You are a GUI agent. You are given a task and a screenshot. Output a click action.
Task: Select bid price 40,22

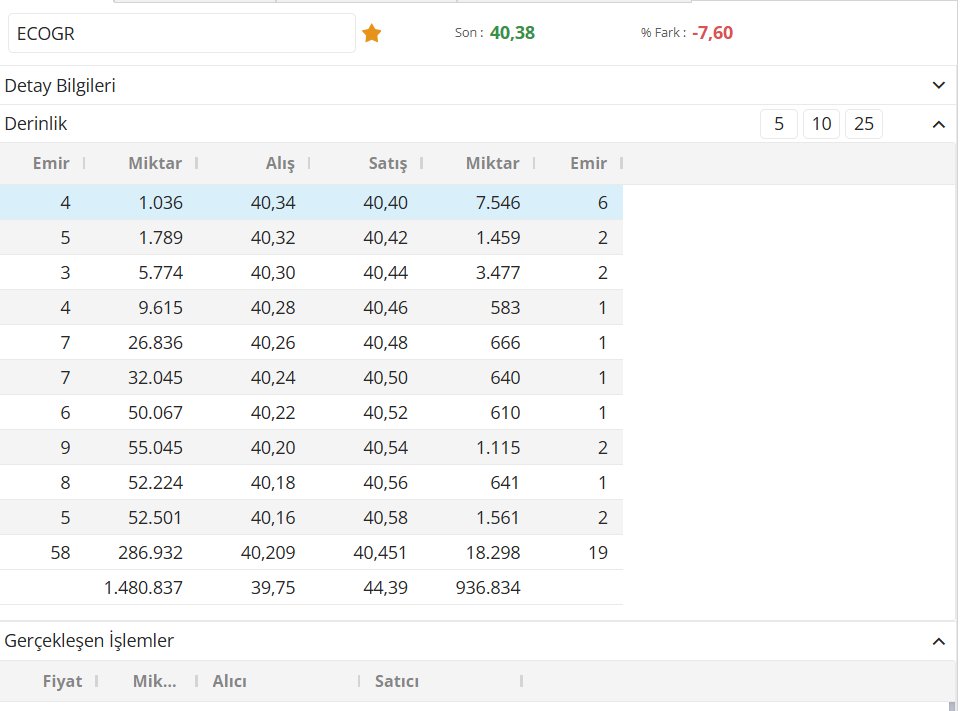click(273, 413)
